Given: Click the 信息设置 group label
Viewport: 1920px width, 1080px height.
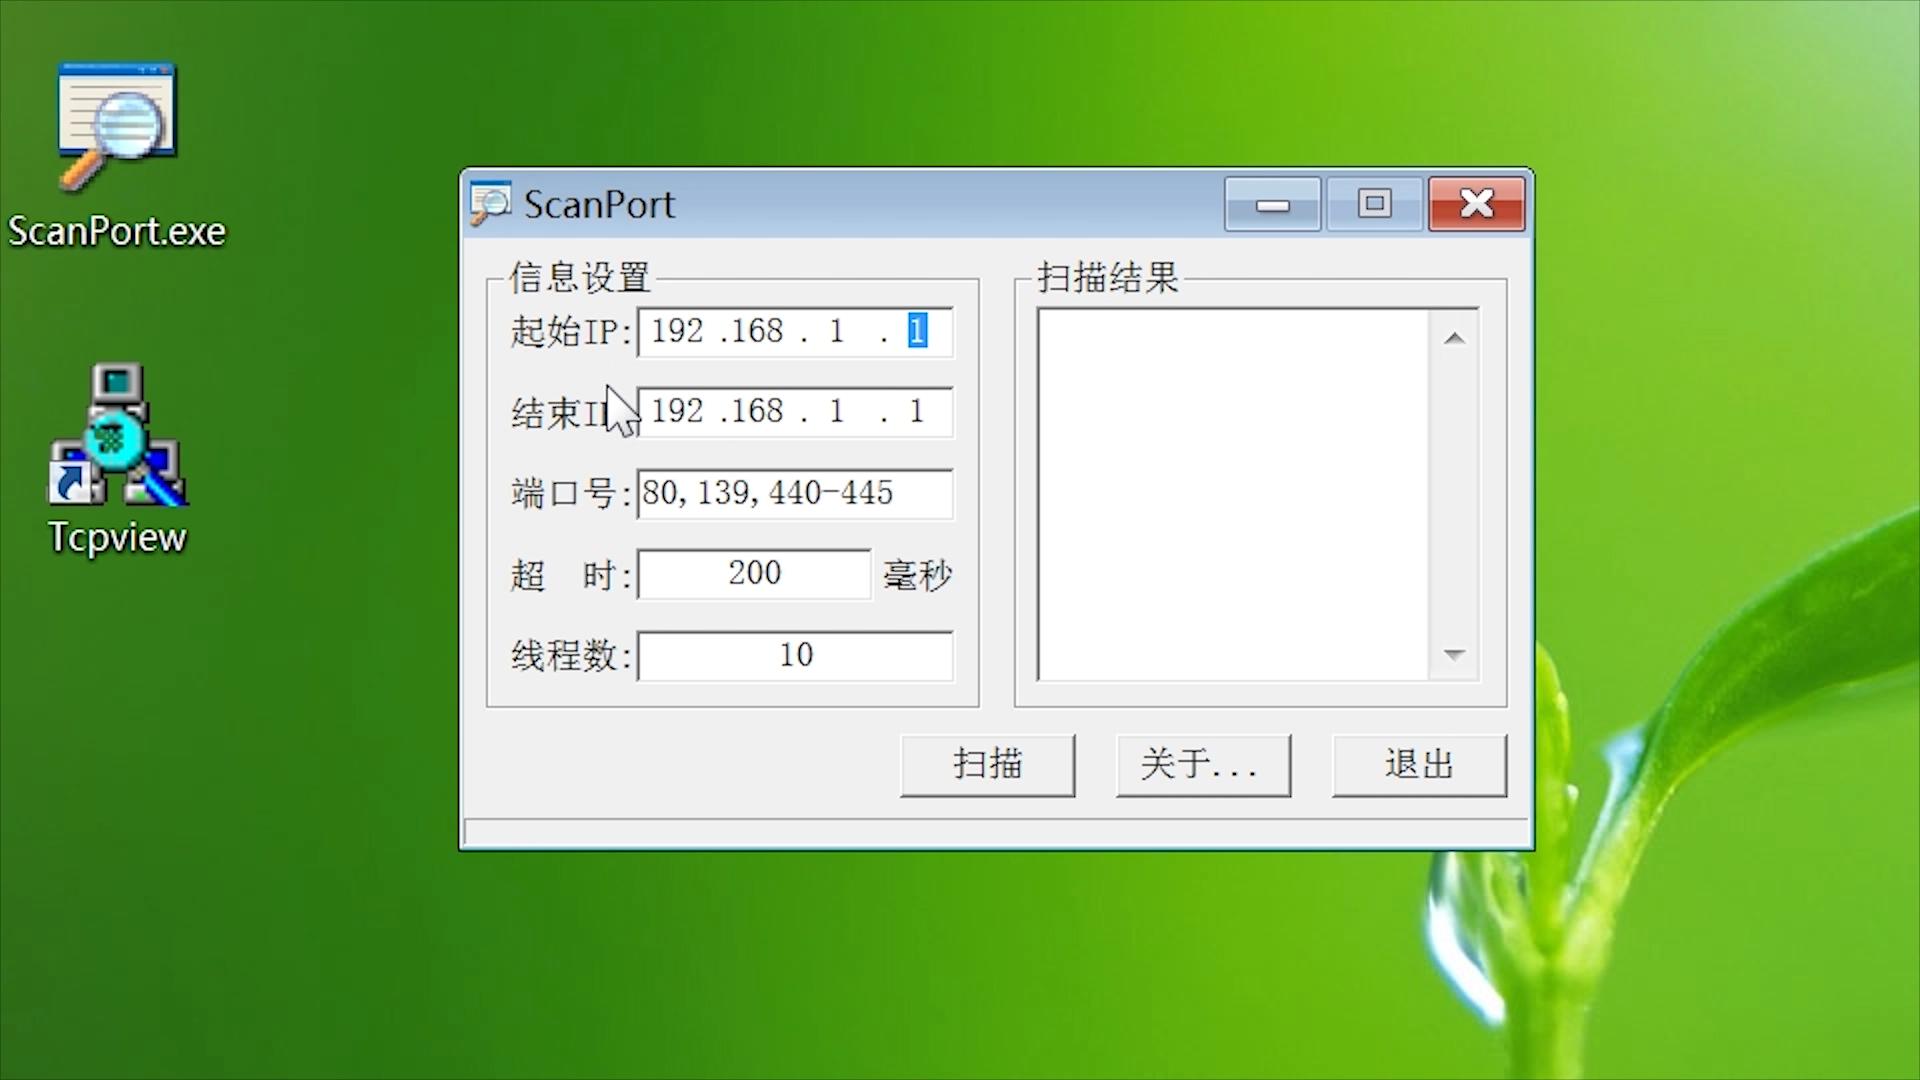Looking at the screenshot, I should point(580,277).
